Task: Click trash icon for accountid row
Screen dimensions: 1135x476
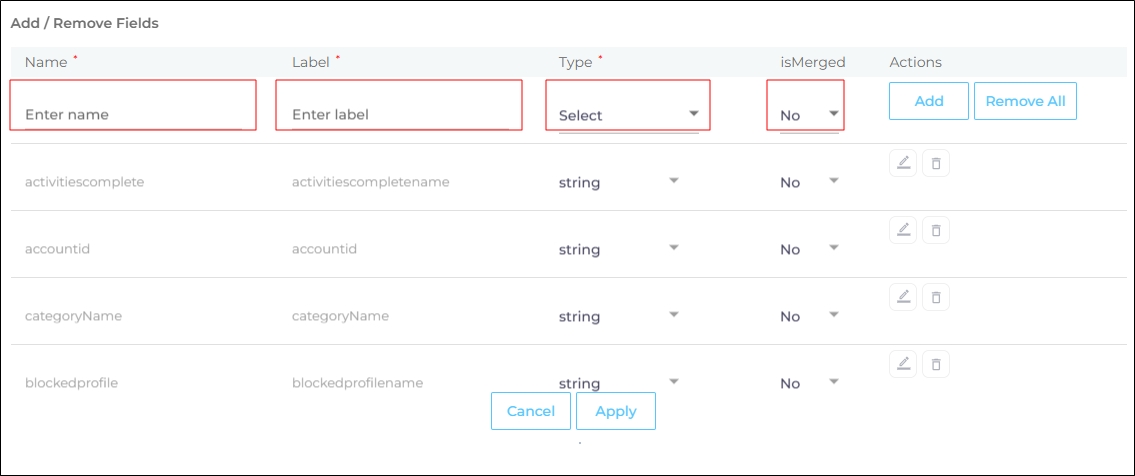Action: click(936, 230)
